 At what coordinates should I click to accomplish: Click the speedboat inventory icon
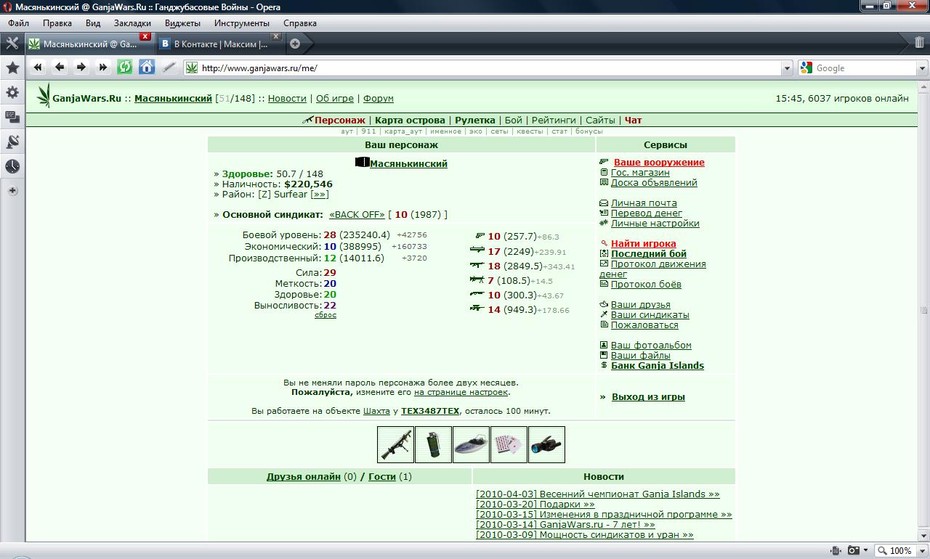[471, 444]
